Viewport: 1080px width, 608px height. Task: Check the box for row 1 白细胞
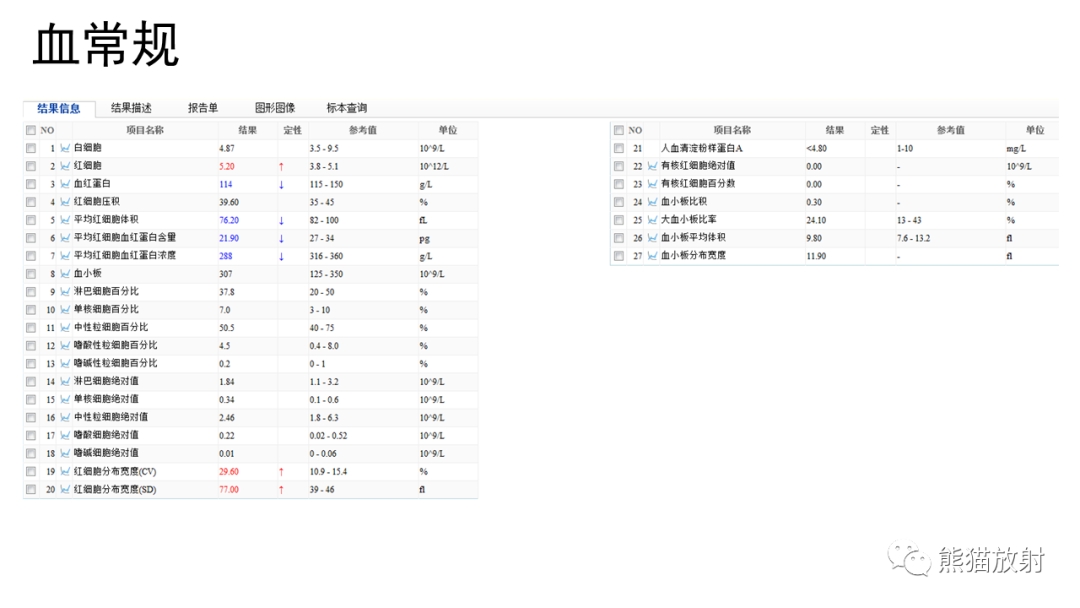click(x=31, y=148)
